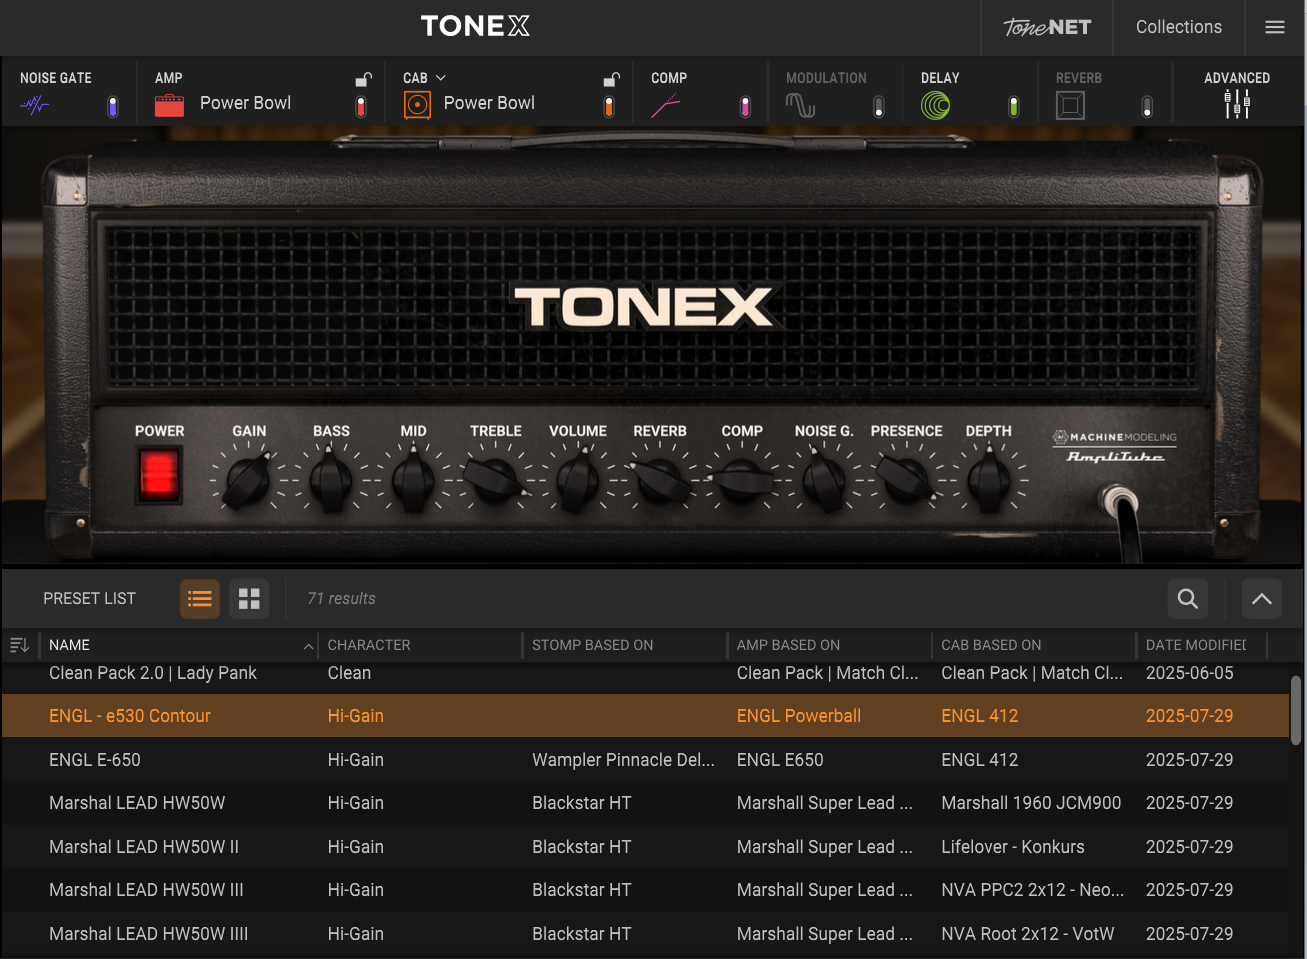The image size is (1307, 959).
Task: Sort presets by Name column header
Action: 70,645
